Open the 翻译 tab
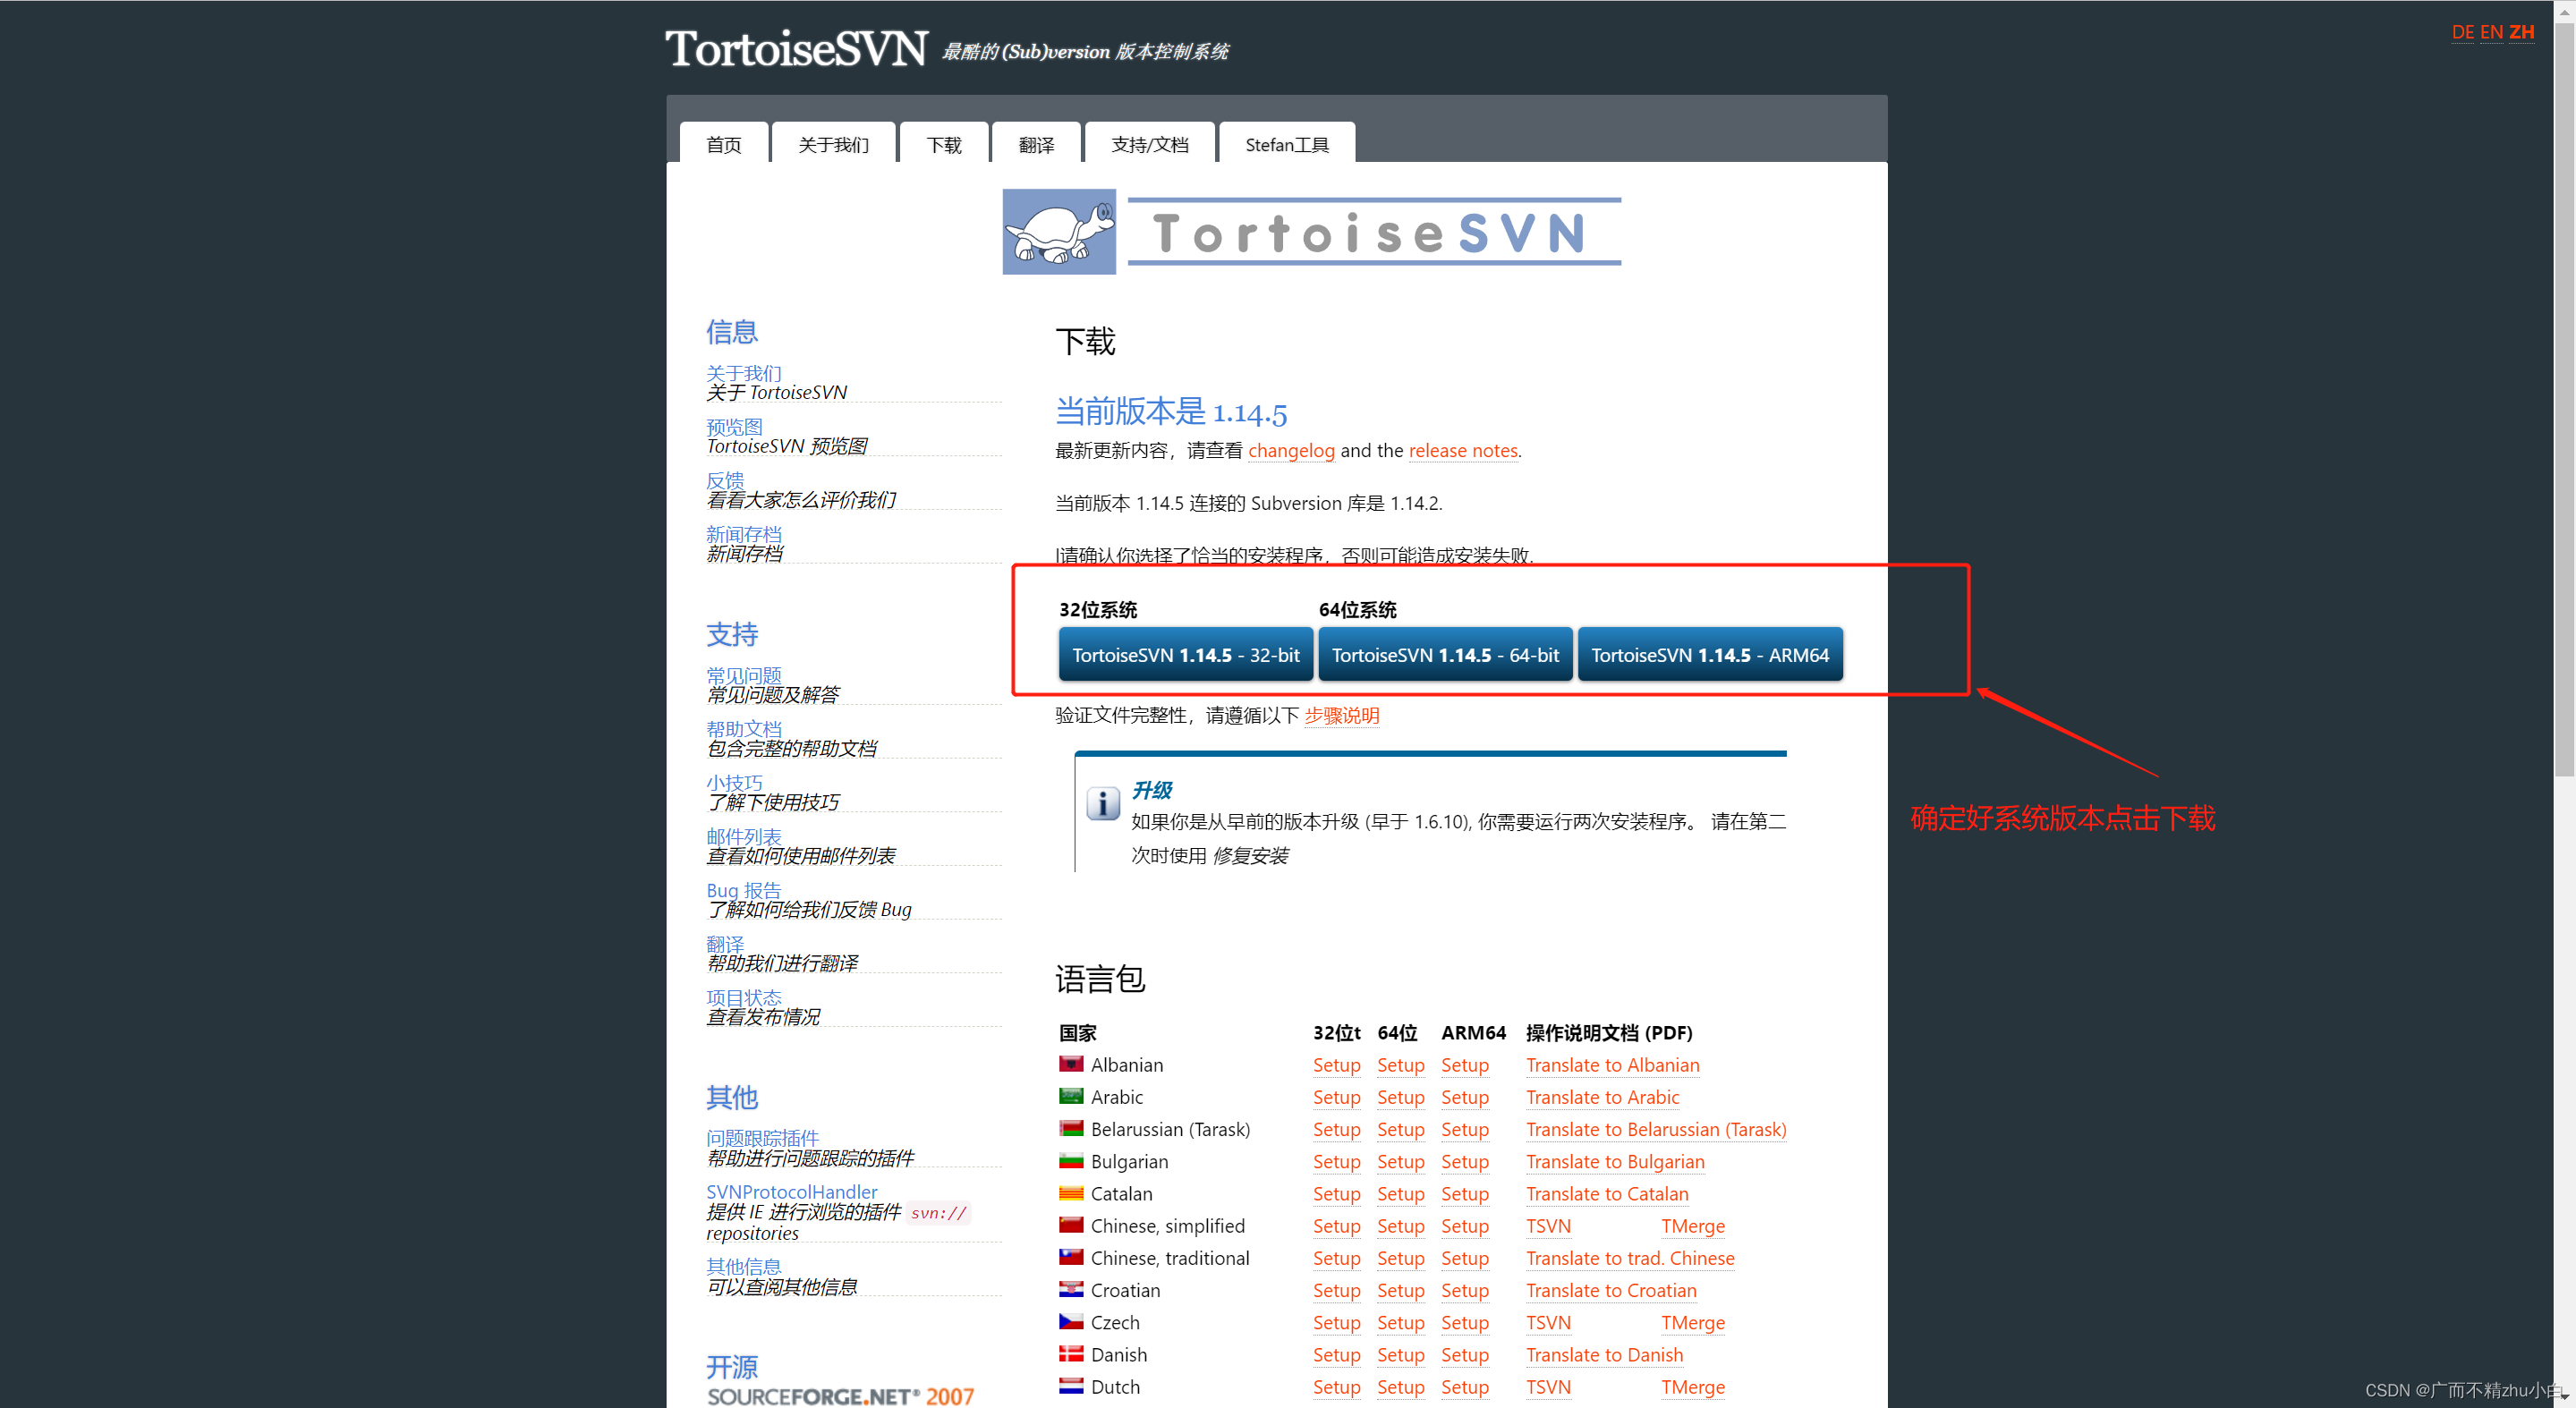The height and width of the screenshot is (1408, 2576). [1036, 144]
